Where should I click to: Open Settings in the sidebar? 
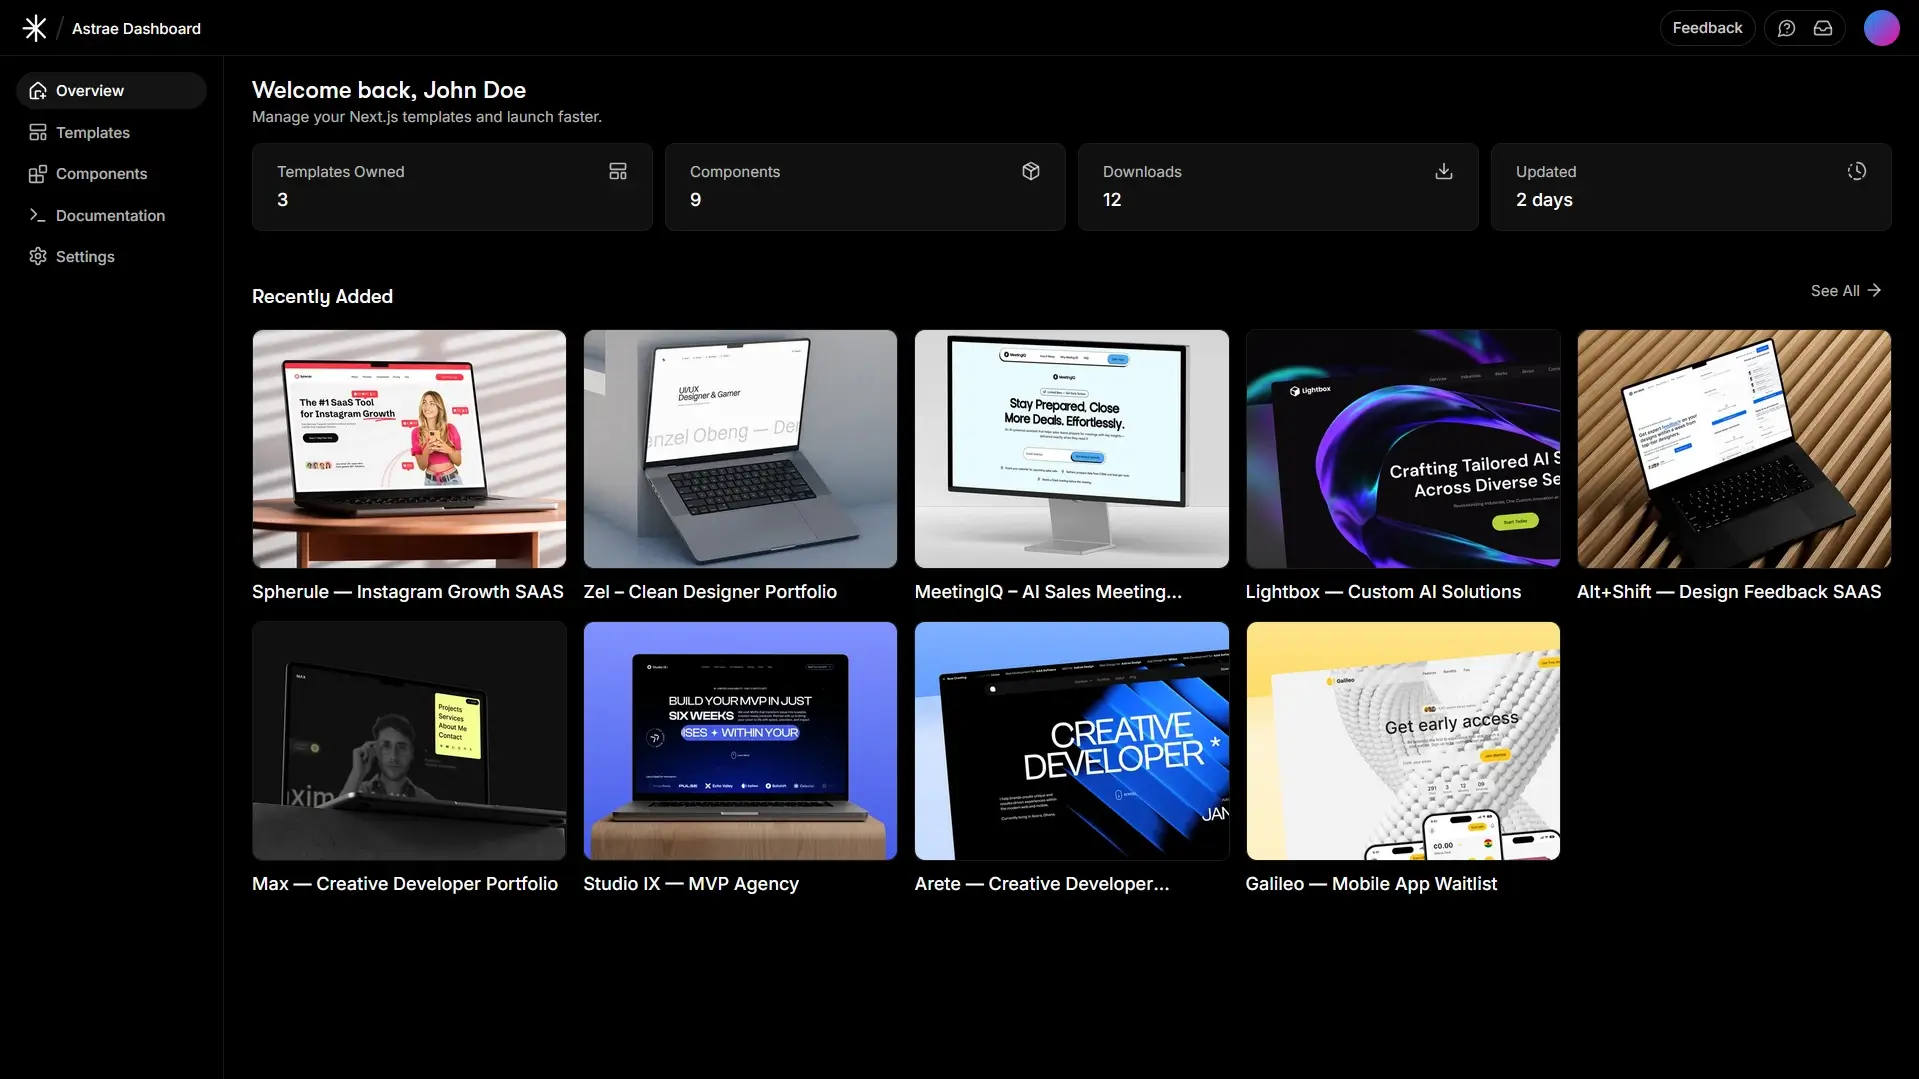(x=85, y=257)
